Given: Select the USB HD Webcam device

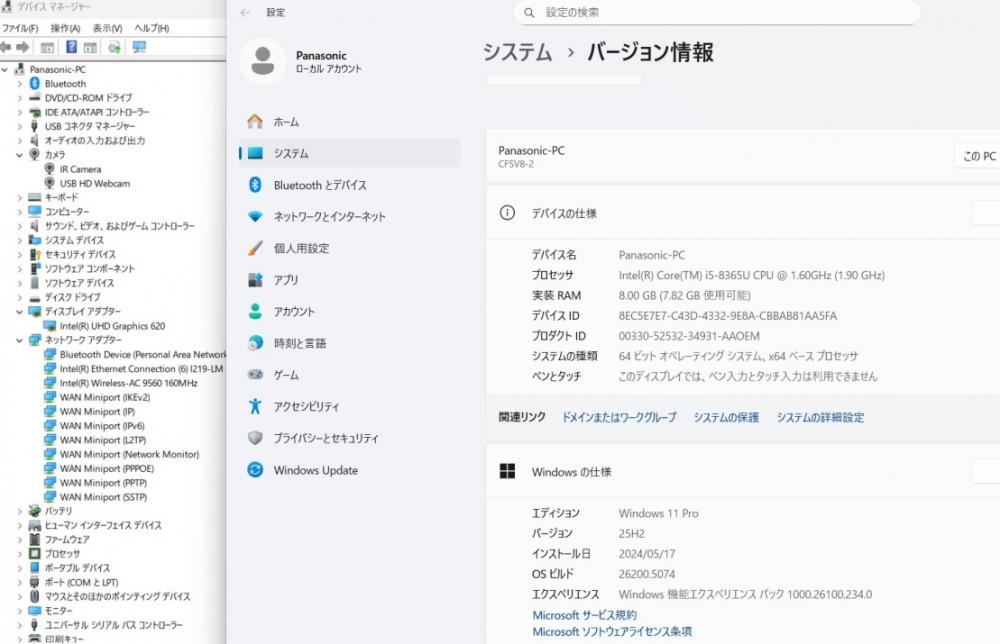Looking at the screenshot, I should 95,184.
